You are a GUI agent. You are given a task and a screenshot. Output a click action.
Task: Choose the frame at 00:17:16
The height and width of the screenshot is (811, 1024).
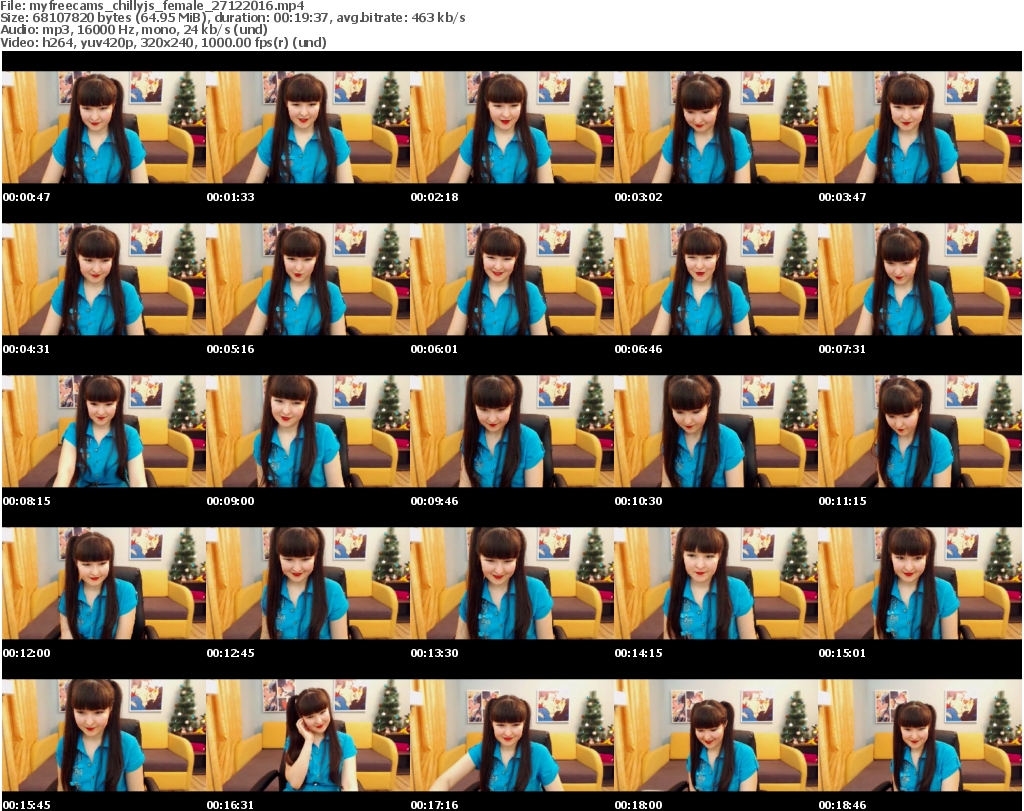[x=512, y=735]
